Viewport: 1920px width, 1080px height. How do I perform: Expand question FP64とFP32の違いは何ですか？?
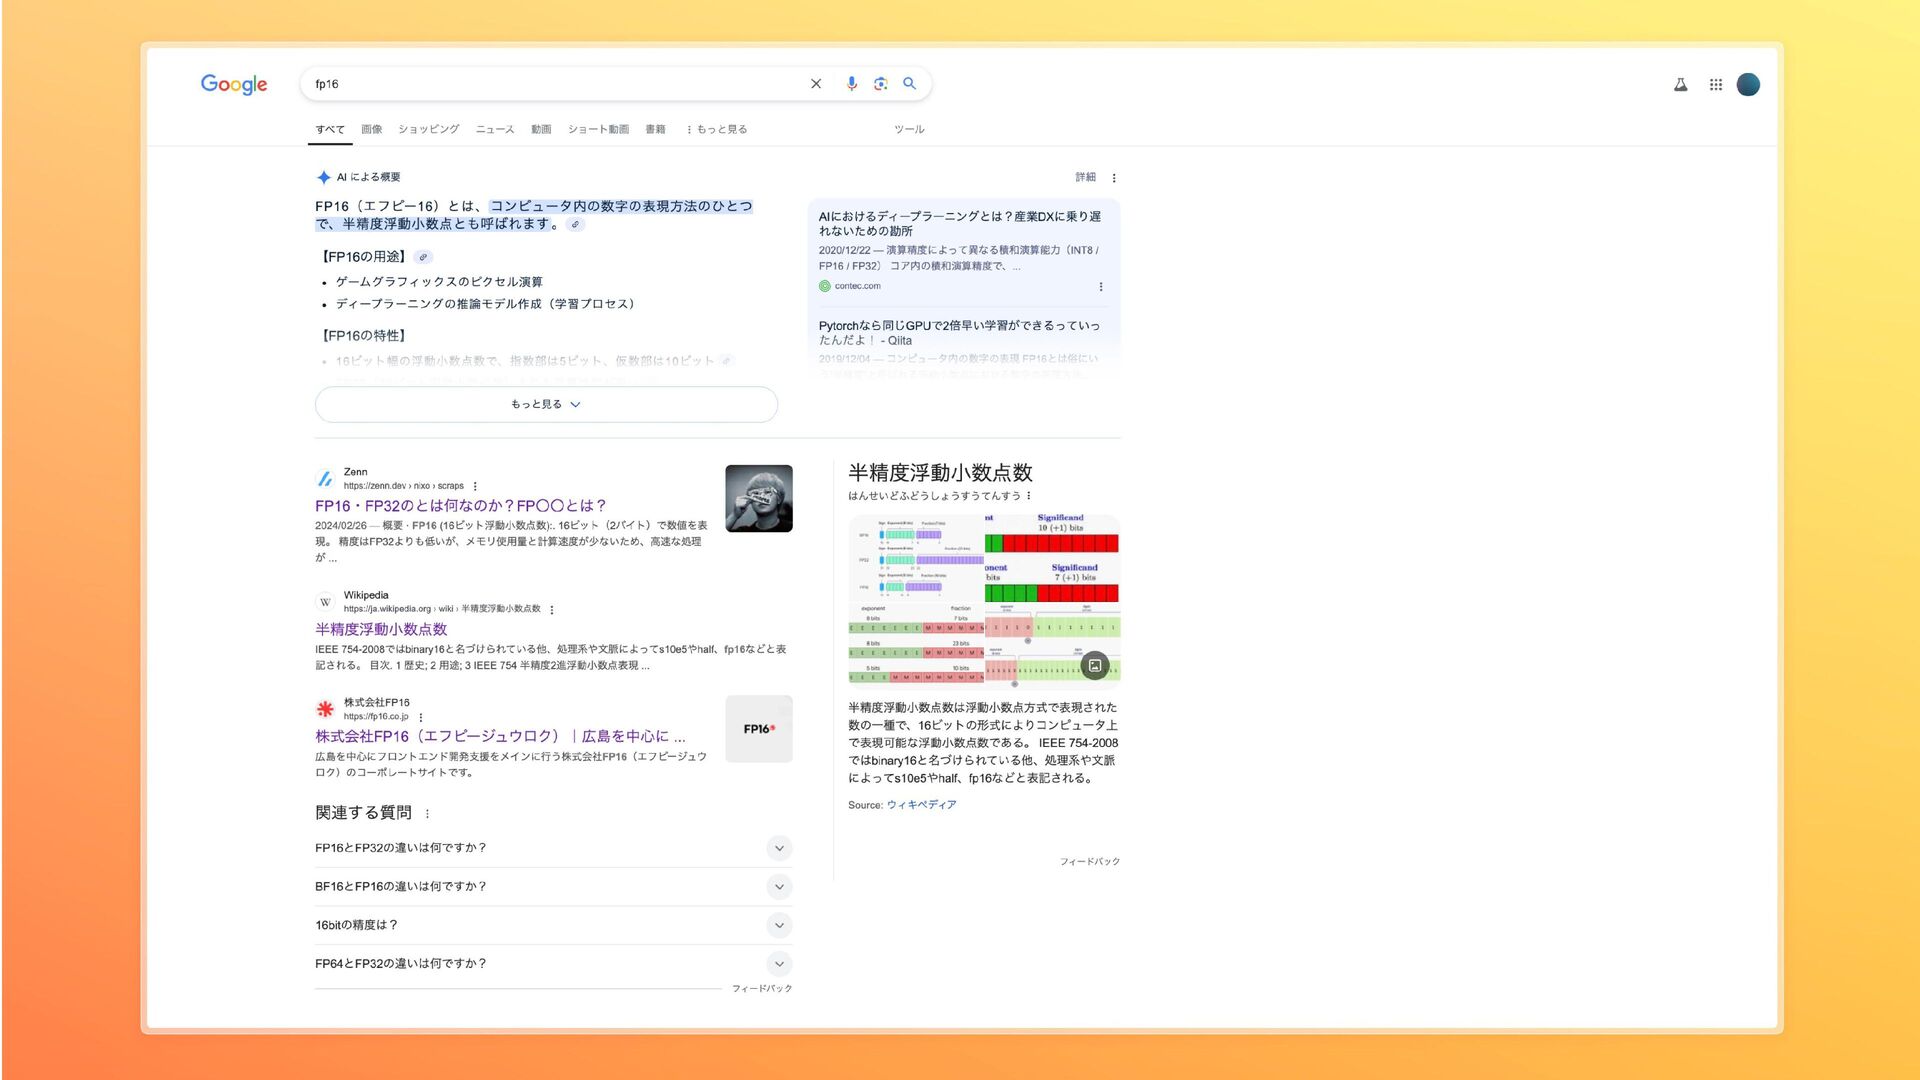pos(554,964)
